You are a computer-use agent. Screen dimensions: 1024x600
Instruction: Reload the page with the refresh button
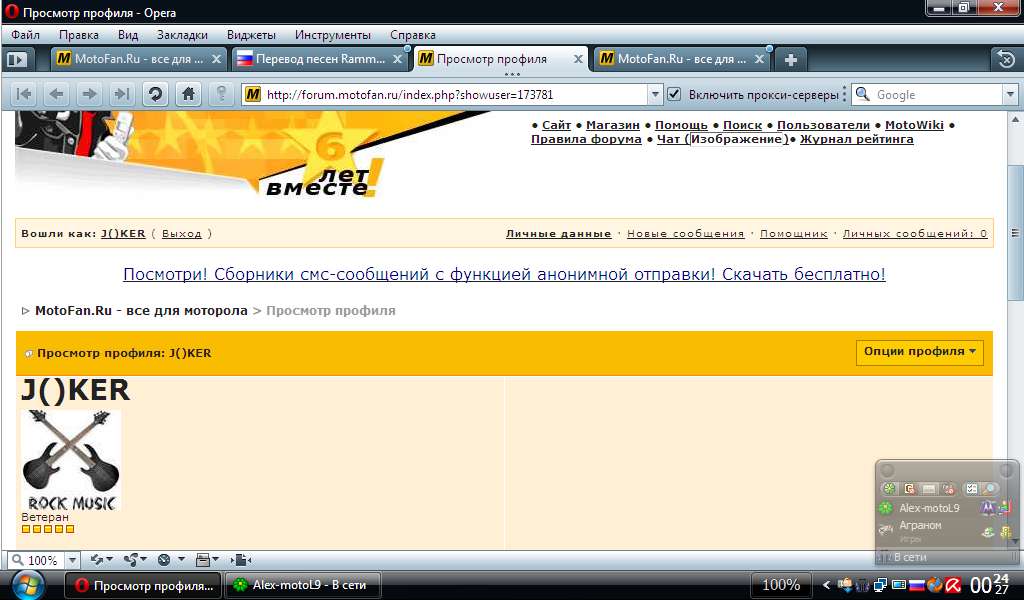click(155, 95)
